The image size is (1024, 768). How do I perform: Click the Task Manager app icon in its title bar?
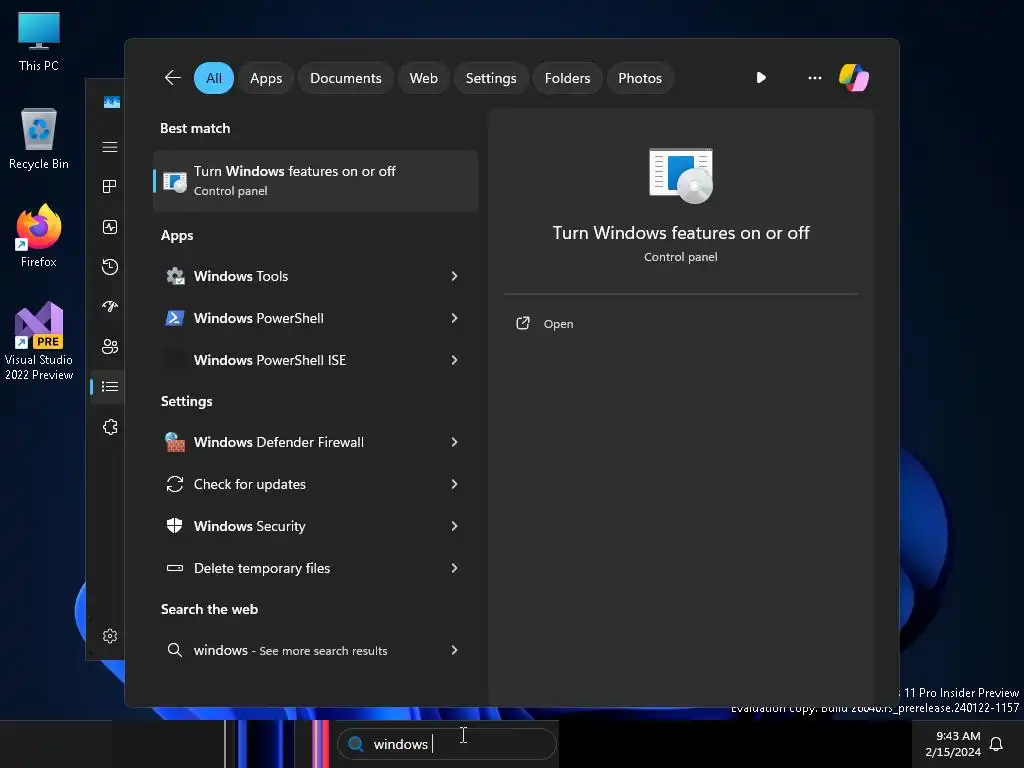point(112,102)
